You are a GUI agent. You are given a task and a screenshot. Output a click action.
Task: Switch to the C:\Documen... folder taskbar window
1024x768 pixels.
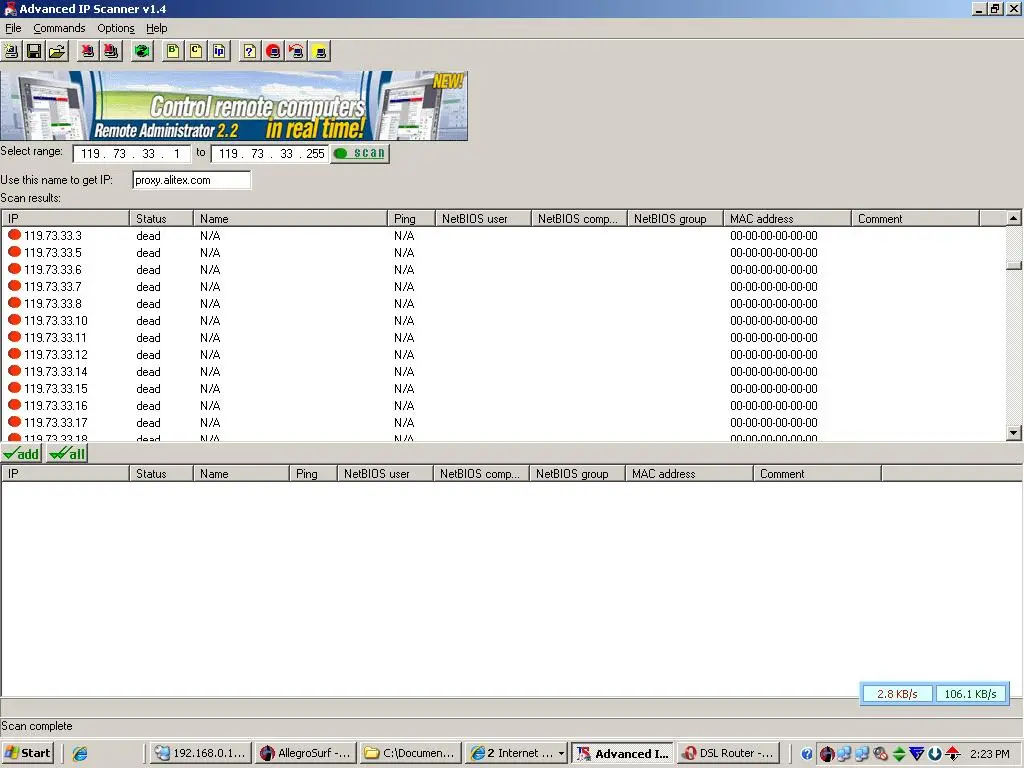click(411, 753)
